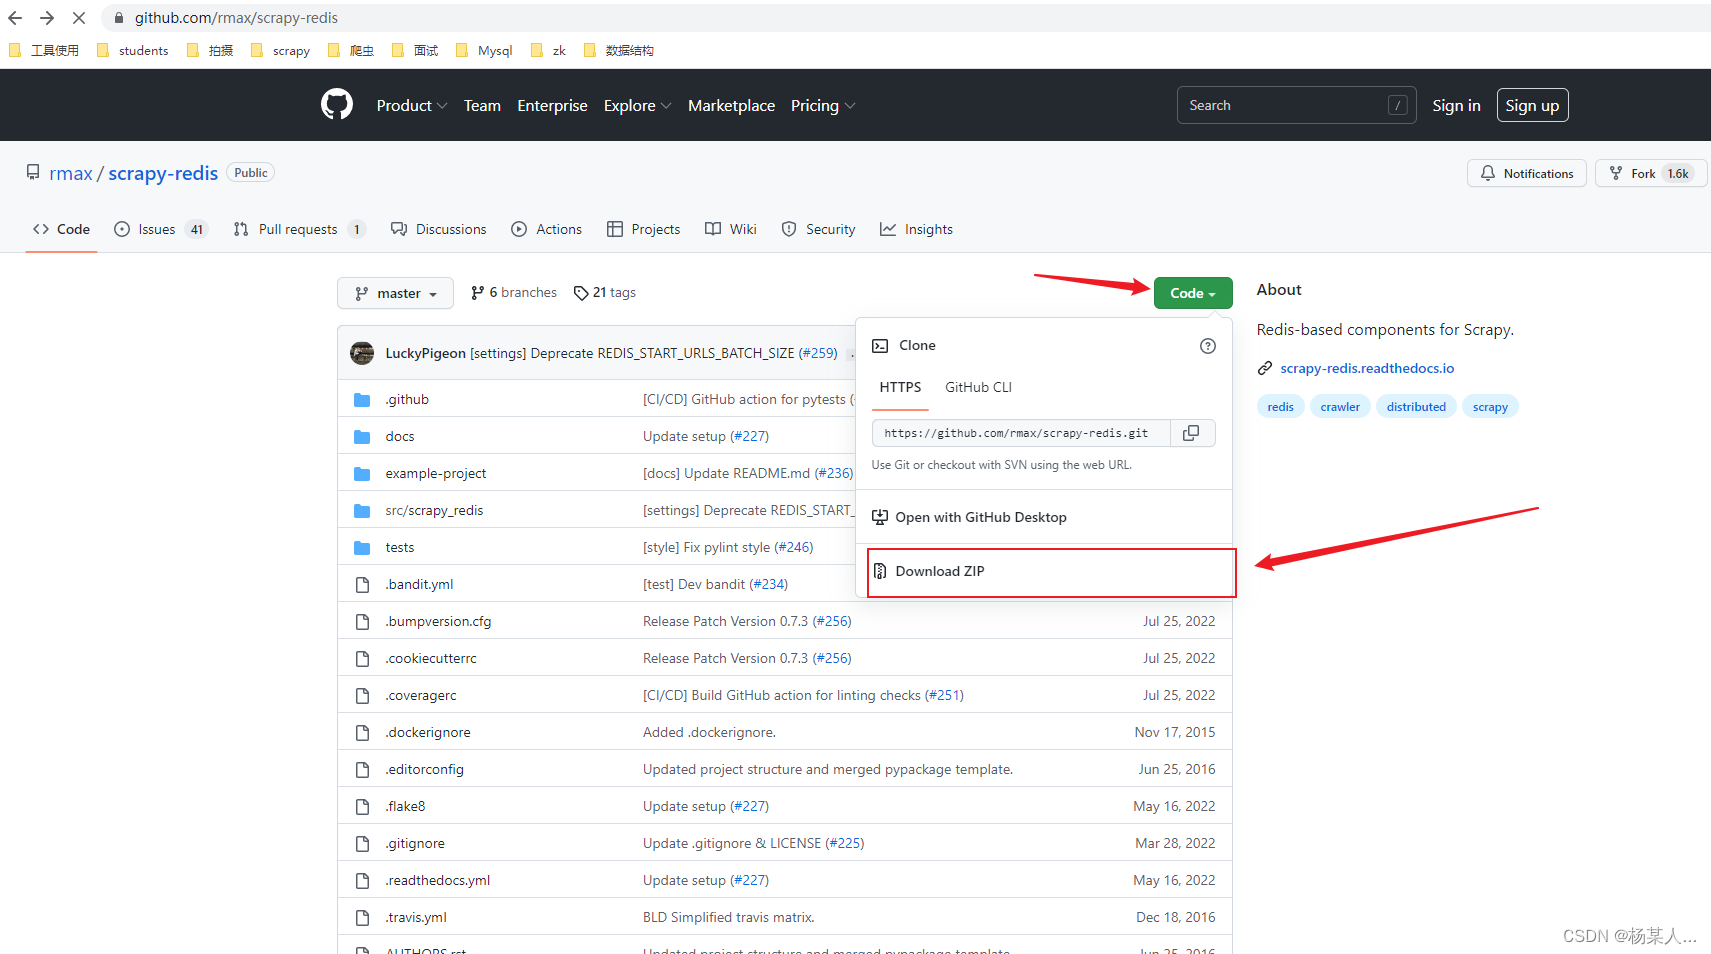
Task: Open the 工具使用 bookmark folder
Action: pyautogui.click(x=44, y=50)
